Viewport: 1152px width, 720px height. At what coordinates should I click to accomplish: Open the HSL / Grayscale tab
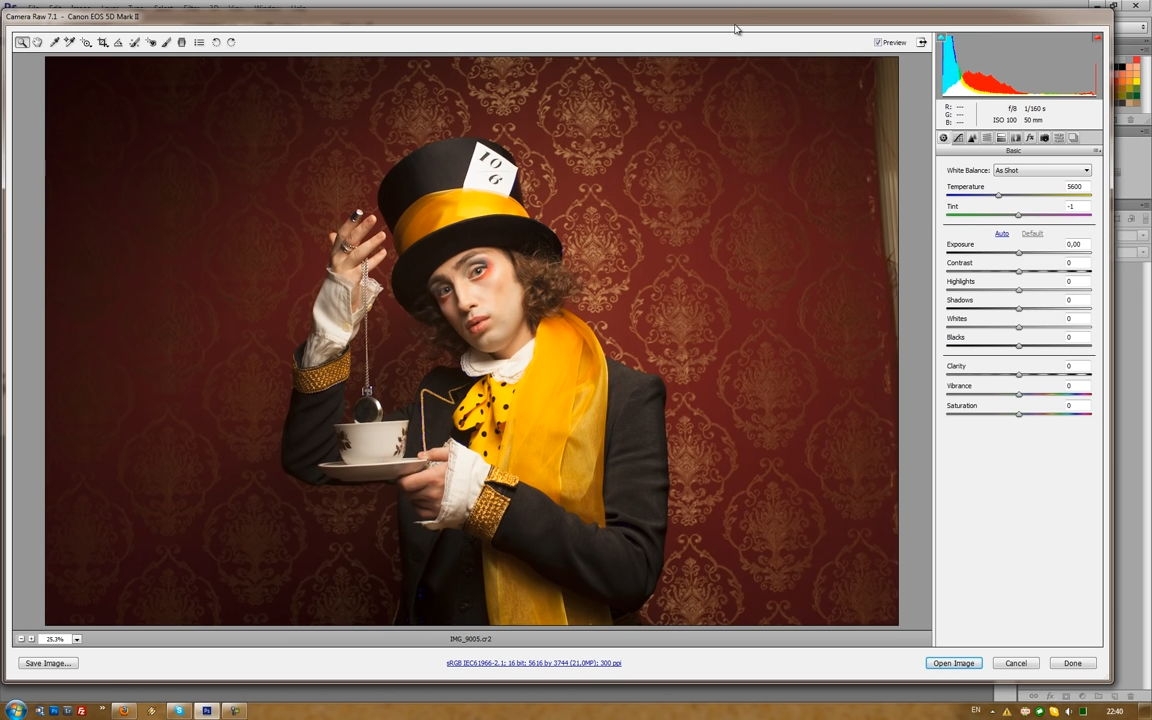[987, 137]
